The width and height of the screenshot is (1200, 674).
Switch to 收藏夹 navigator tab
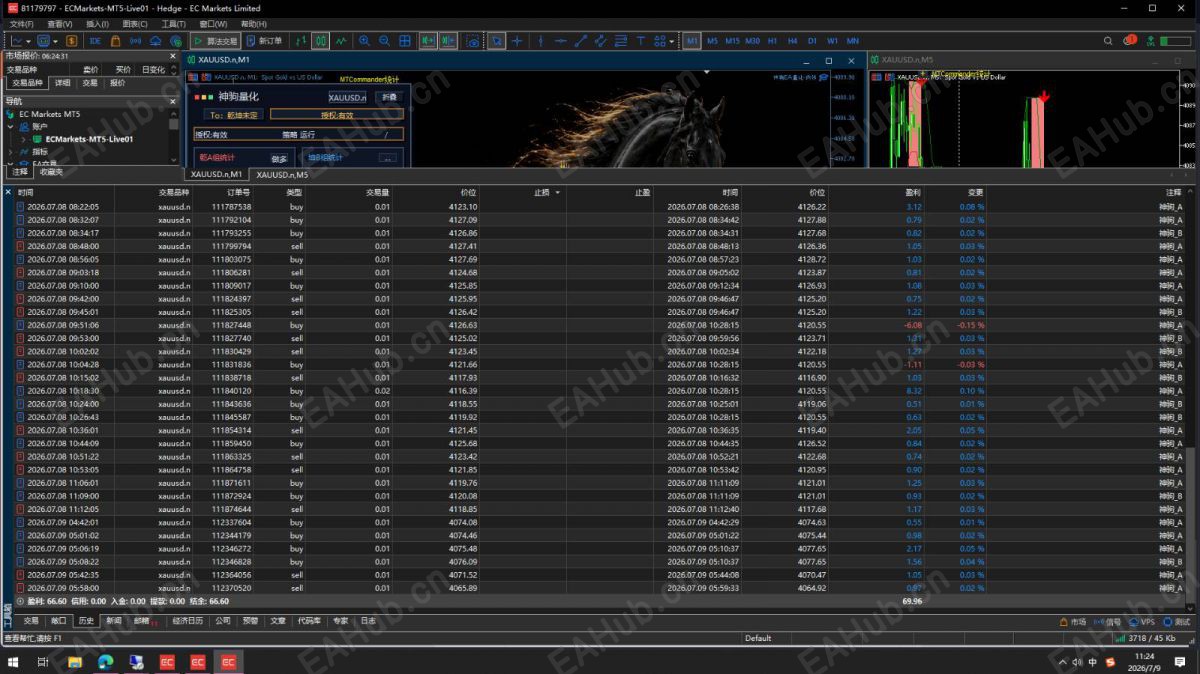pyautogui.click(x=50, y=172)
